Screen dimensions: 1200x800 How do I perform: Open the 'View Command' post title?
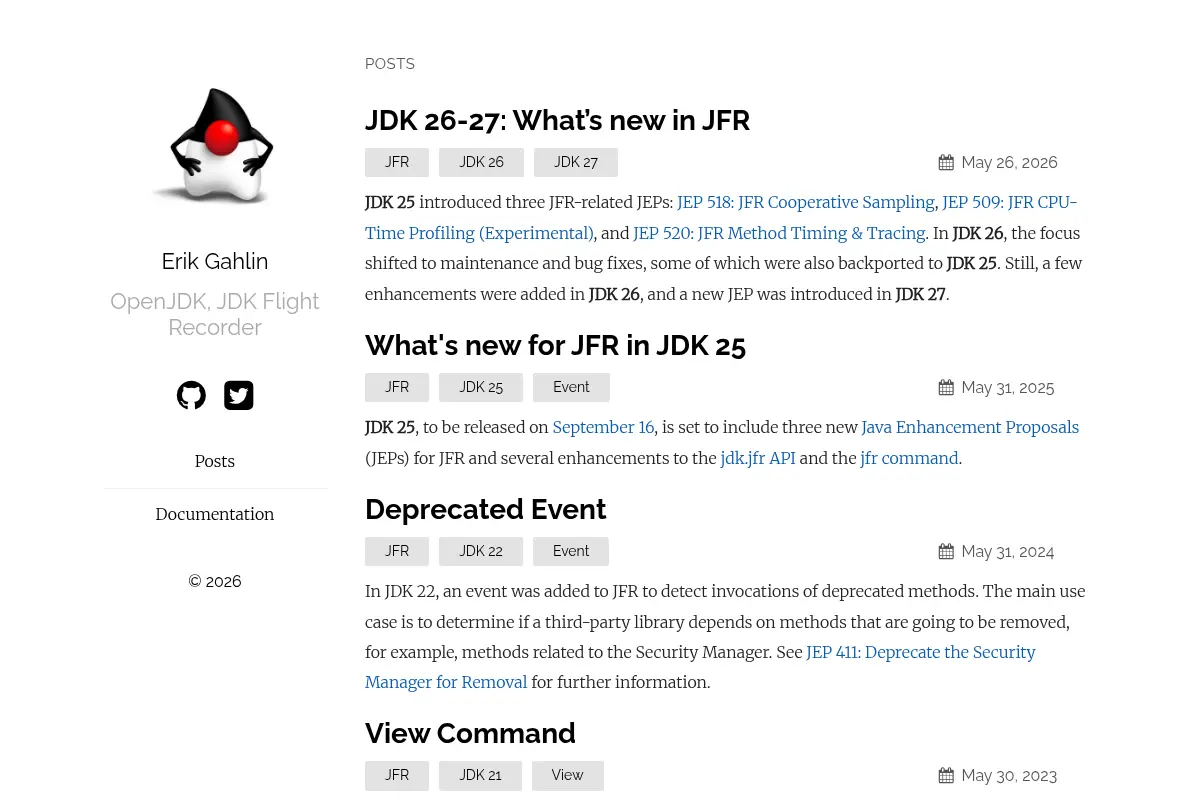(x=470, y=734)
